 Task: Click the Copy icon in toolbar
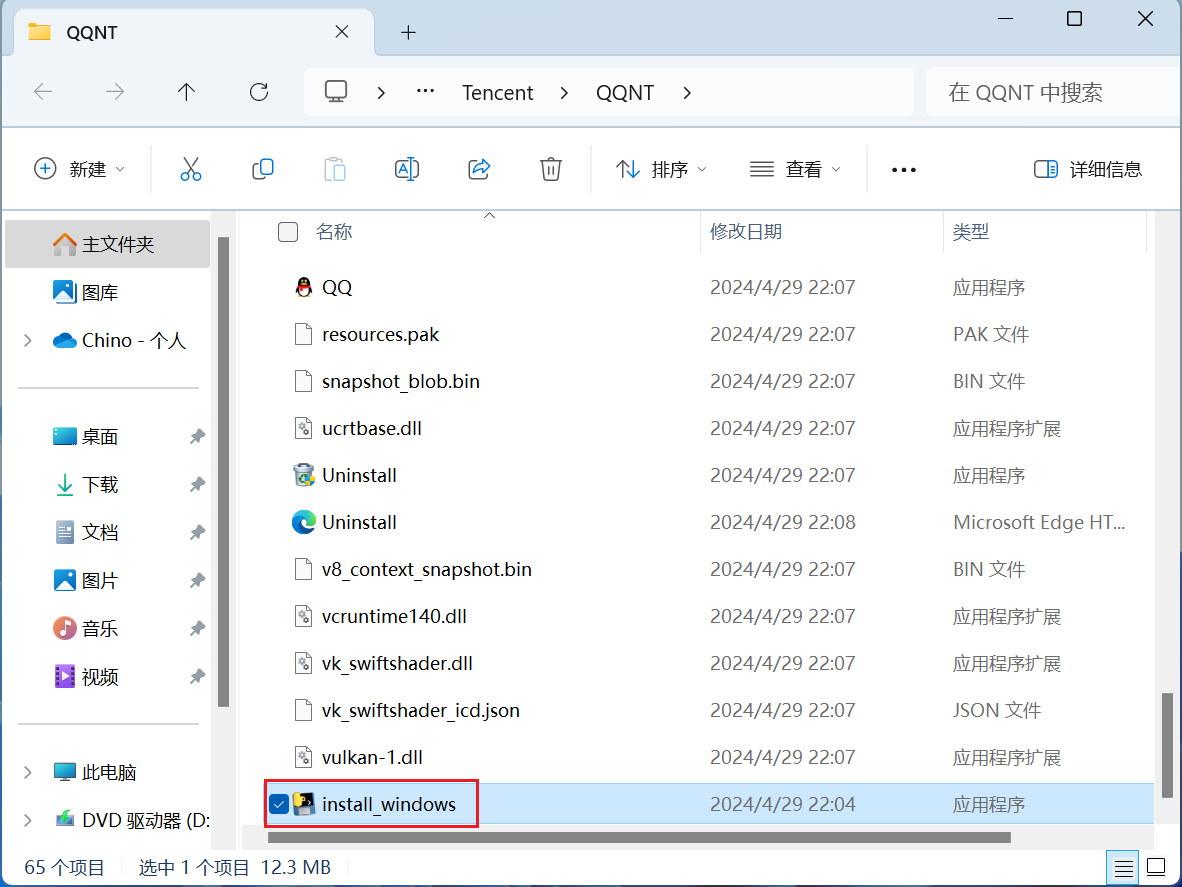pyautogui.click(x=262, y=169)
